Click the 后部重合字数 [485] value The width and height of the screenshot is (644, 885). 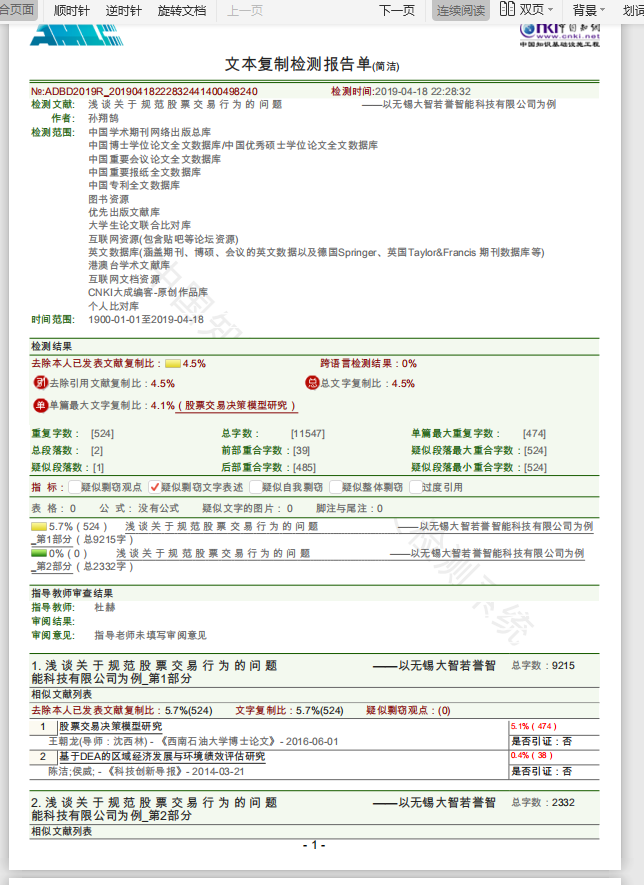(304, 467)
